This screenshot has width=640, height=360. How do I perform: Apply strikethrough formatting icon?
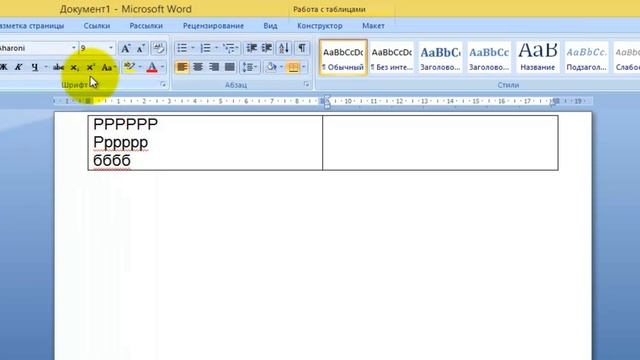[58, 67]
